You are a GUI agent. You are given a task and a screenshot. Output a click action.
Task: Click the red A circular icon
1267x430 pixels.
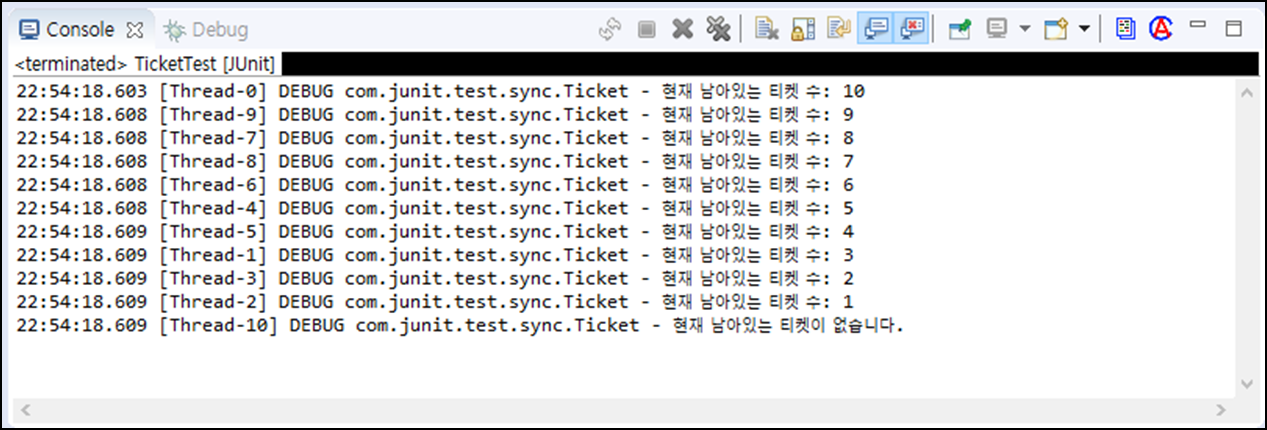[1161, 29]
